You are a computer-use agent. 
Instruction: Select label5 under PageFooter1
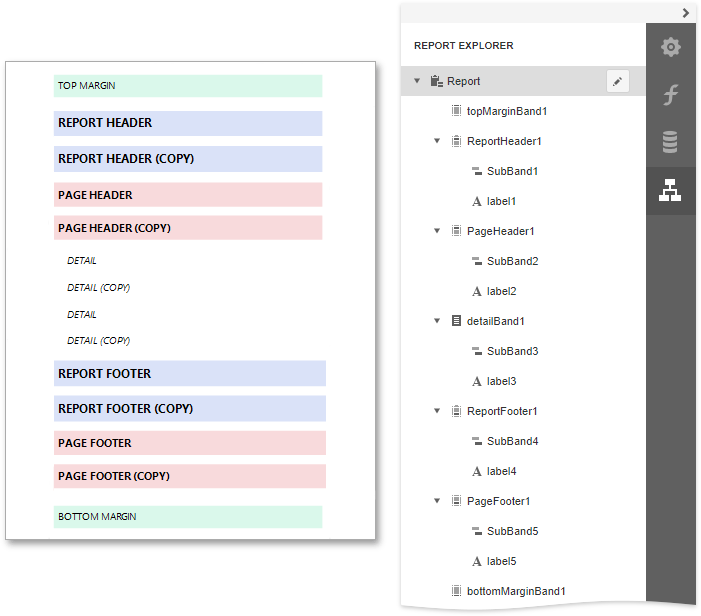pyautogui.click(x=501, y=561)
